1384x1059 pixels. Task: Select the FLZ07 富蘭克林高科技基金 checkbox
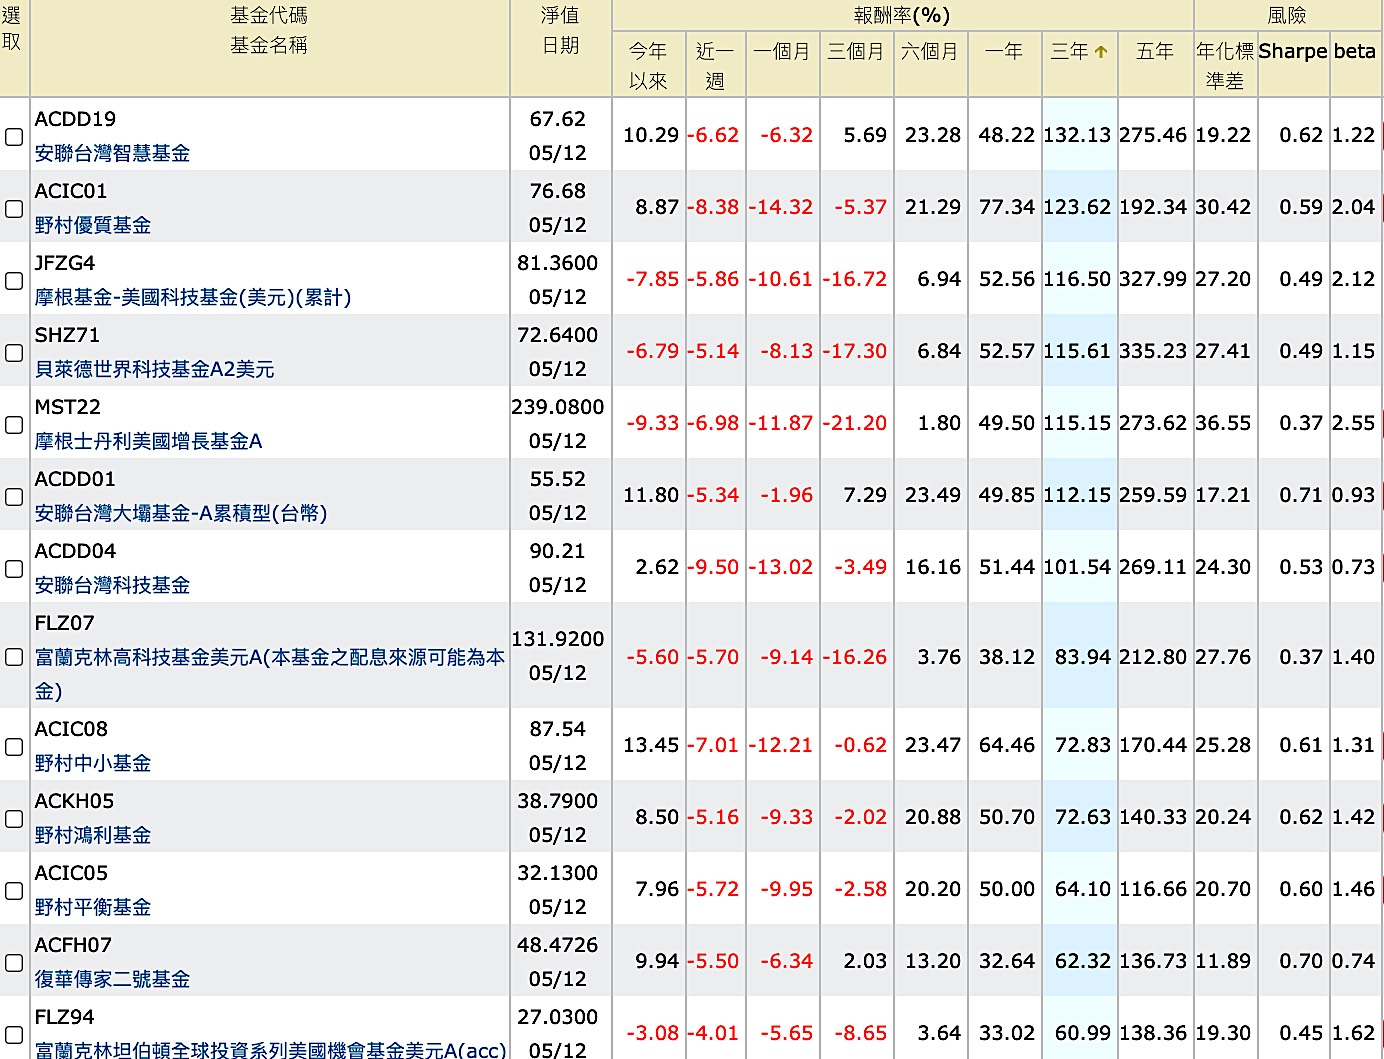pyautogui.click(x=14, y=657)
